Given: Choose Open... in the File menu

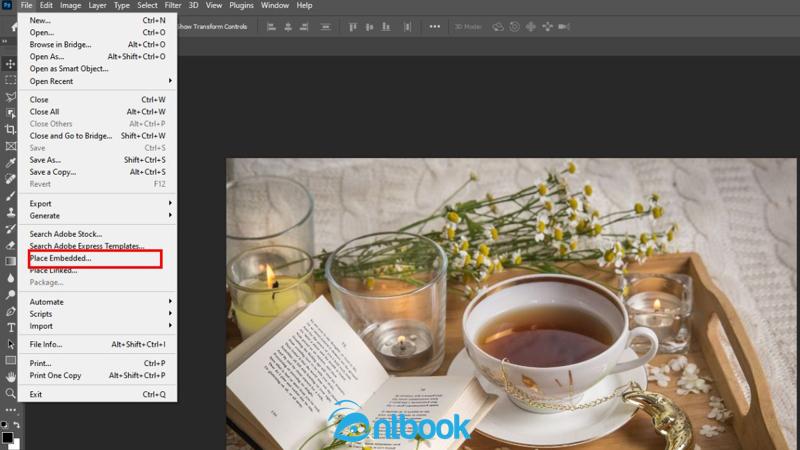Looking at the screenshot, I should [97, 32].
